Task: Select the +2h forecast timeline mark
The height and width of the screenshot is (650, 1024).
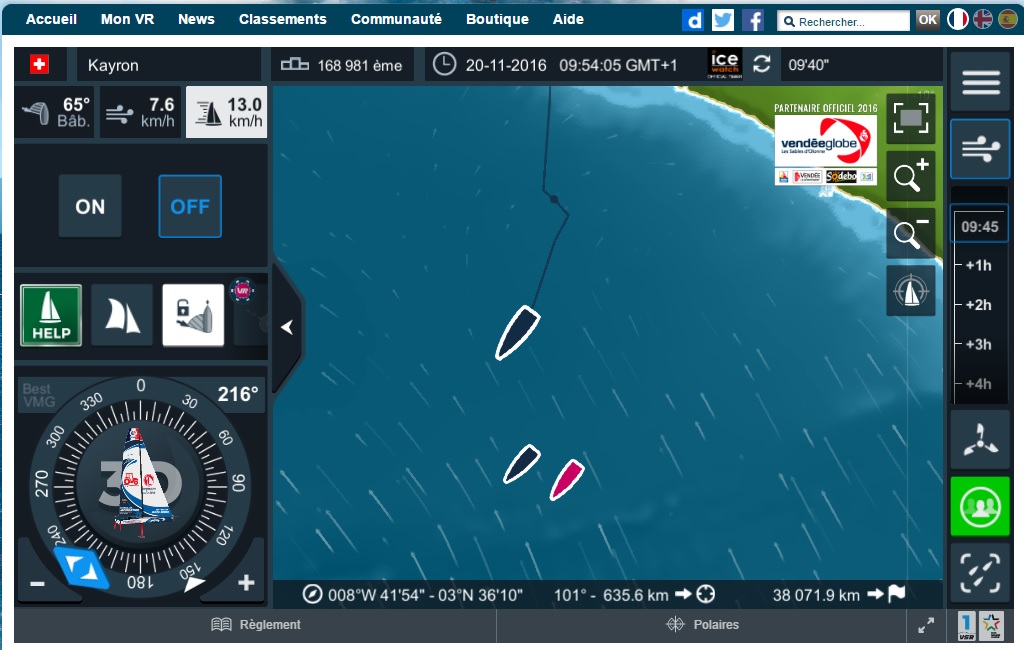Action: point(978,305)
